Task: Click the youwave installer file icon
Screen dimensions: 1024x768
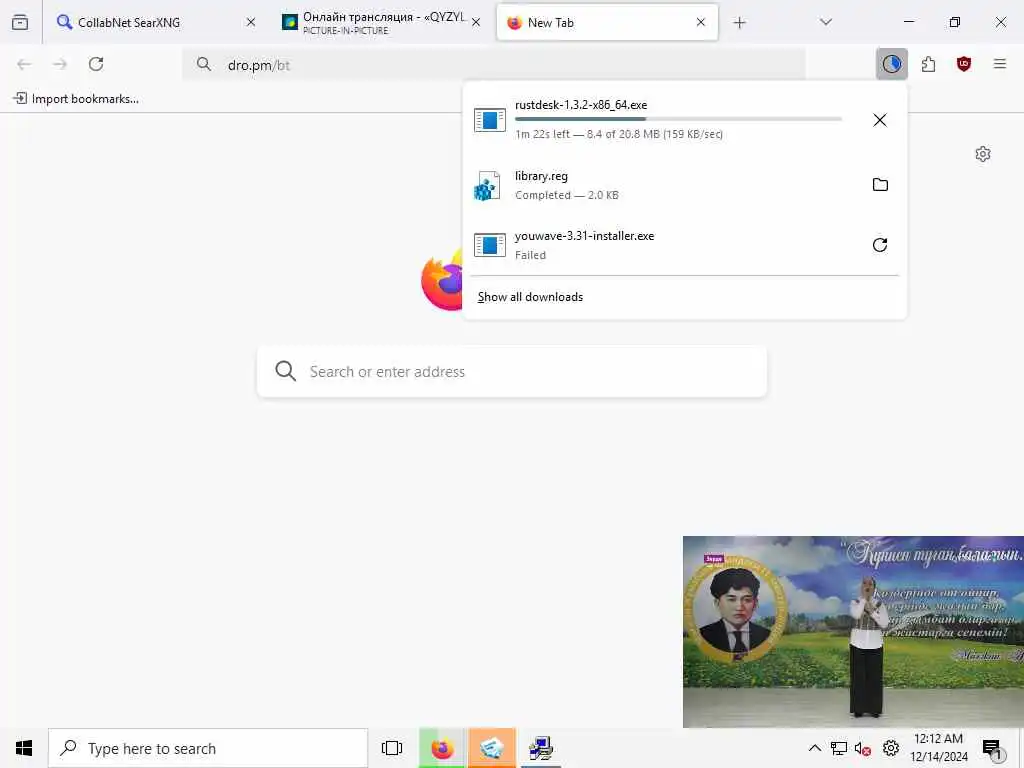Action: [x=490, y=246]
